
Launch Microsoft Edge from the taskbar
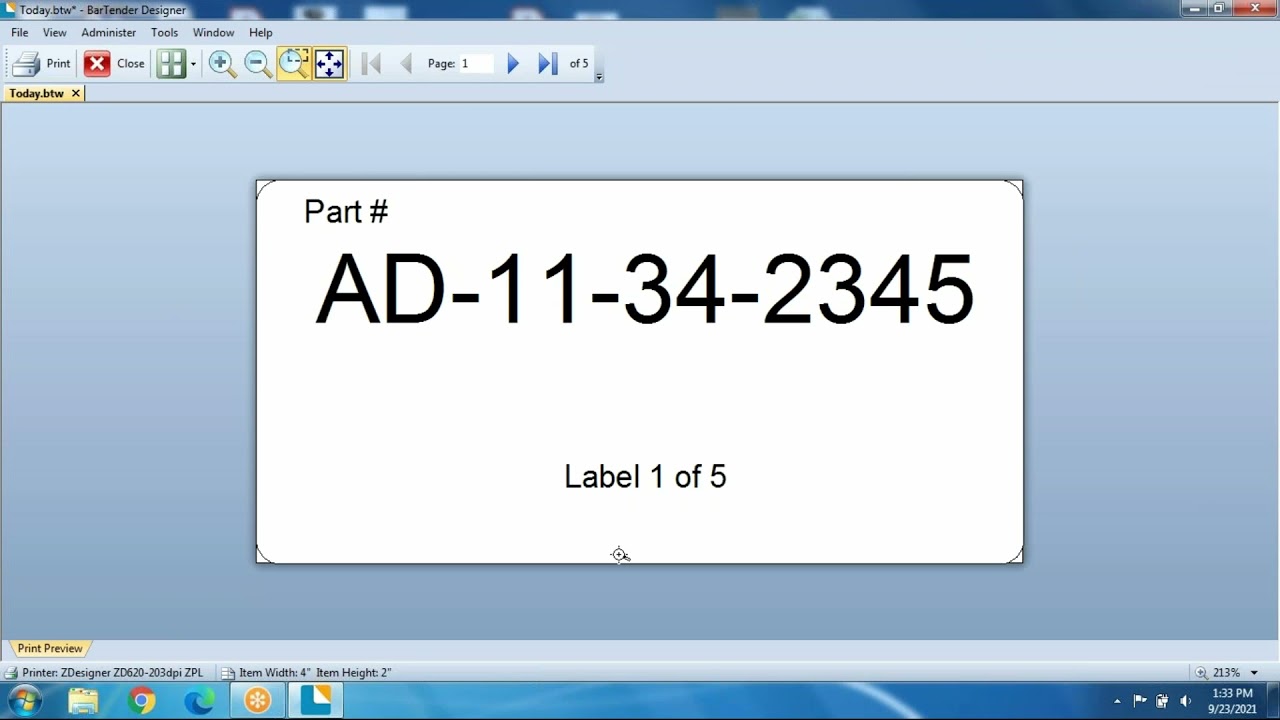click(x=200, y=701)
